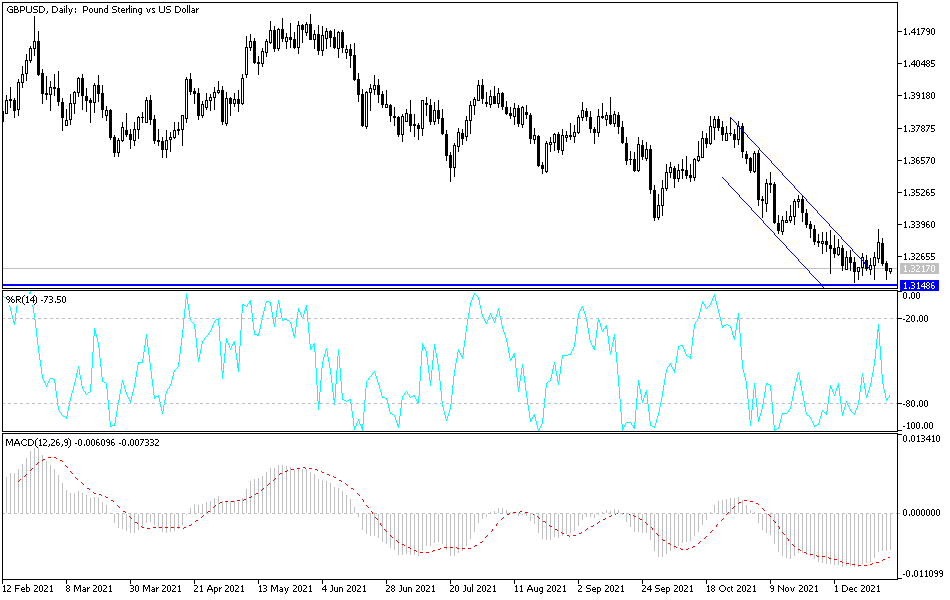Viewport: 950px width, 600px height.
Task: Select the blue 1.31486 price label
Action: 918,284
